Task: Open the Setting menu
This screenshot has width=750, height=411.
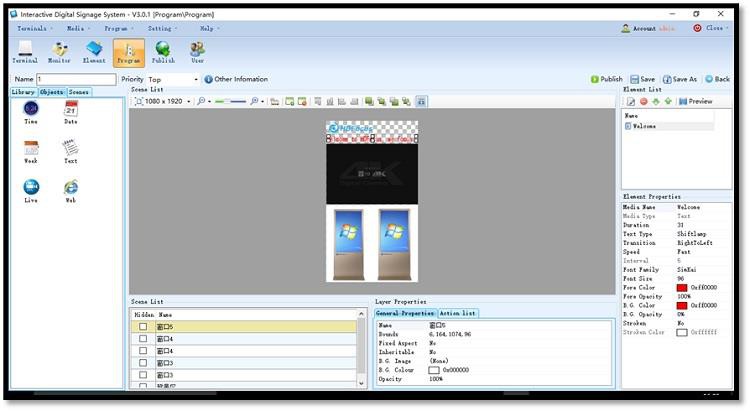Action: (162, 29)
